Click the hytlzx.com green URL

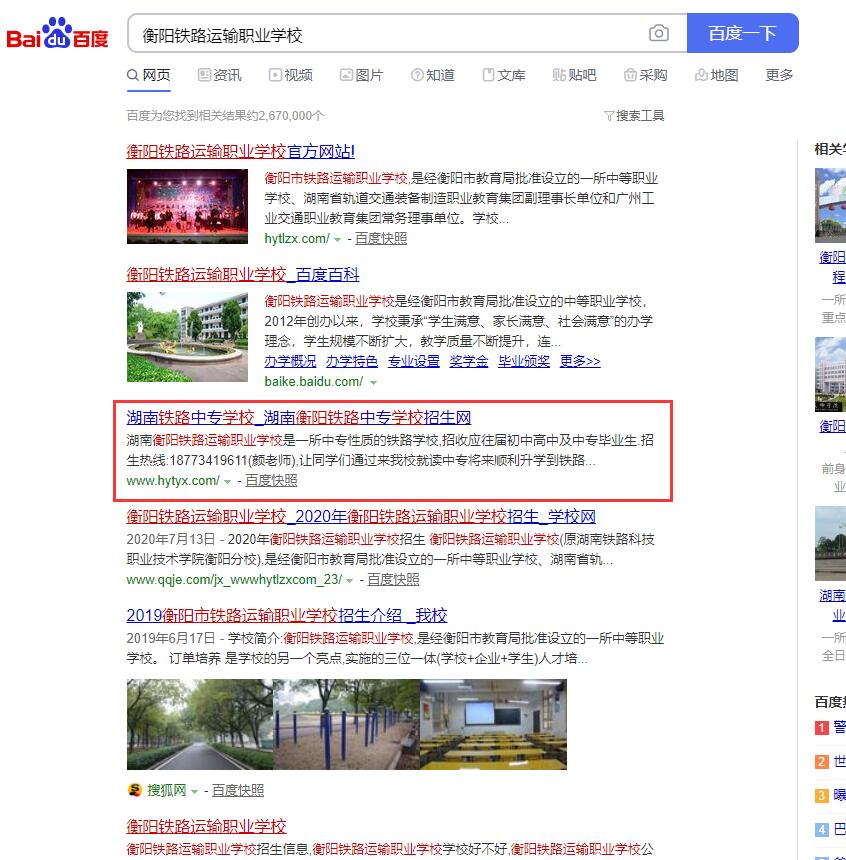[297, 239]
